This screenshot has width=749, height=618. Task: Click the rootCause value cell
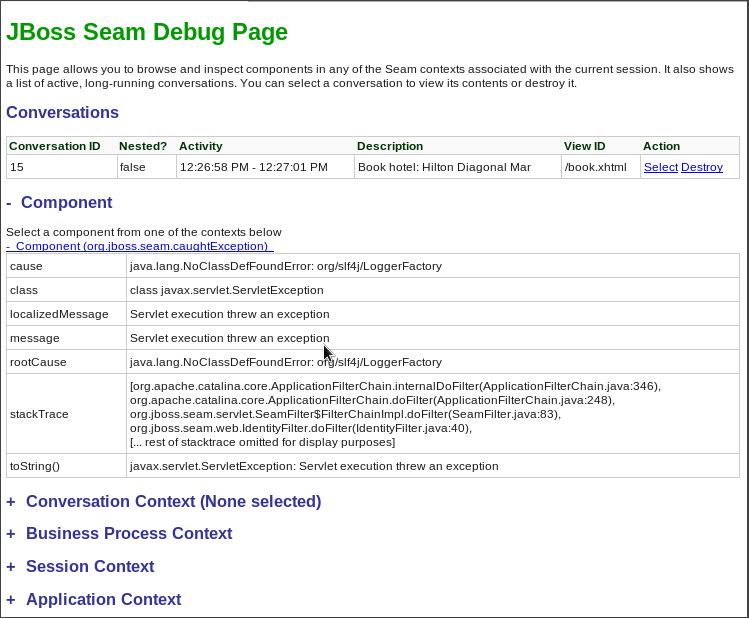(286, 362)
